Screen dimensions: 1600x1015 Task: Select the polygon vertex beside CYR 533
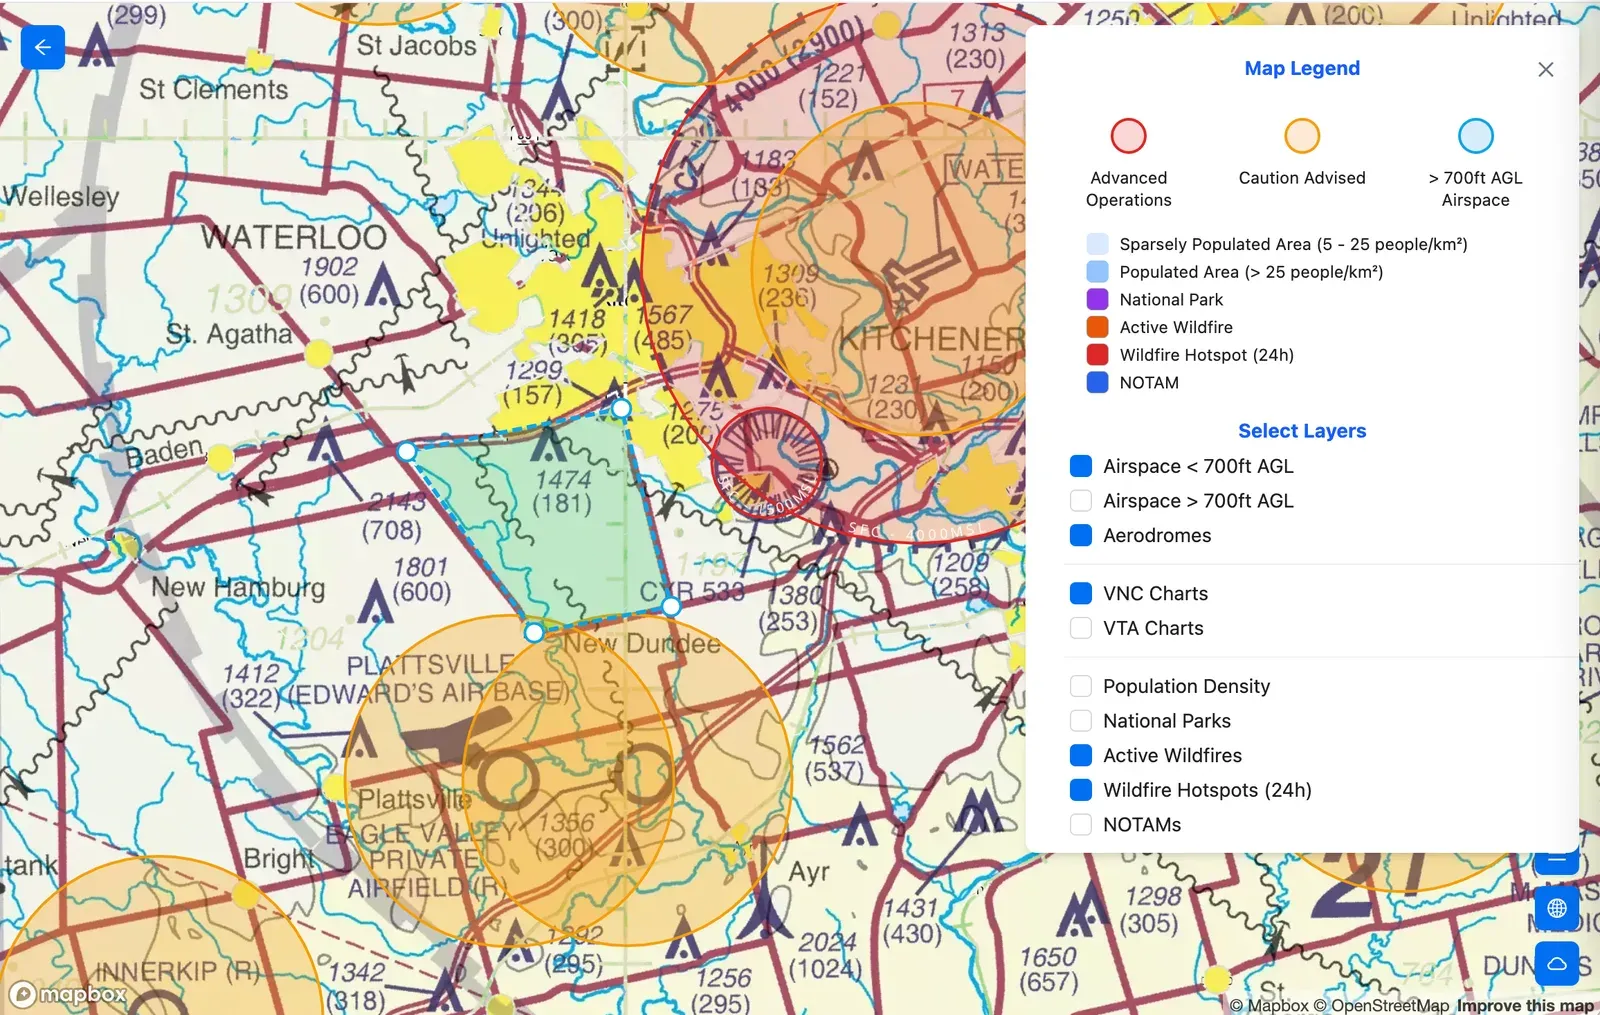point(671,606)
